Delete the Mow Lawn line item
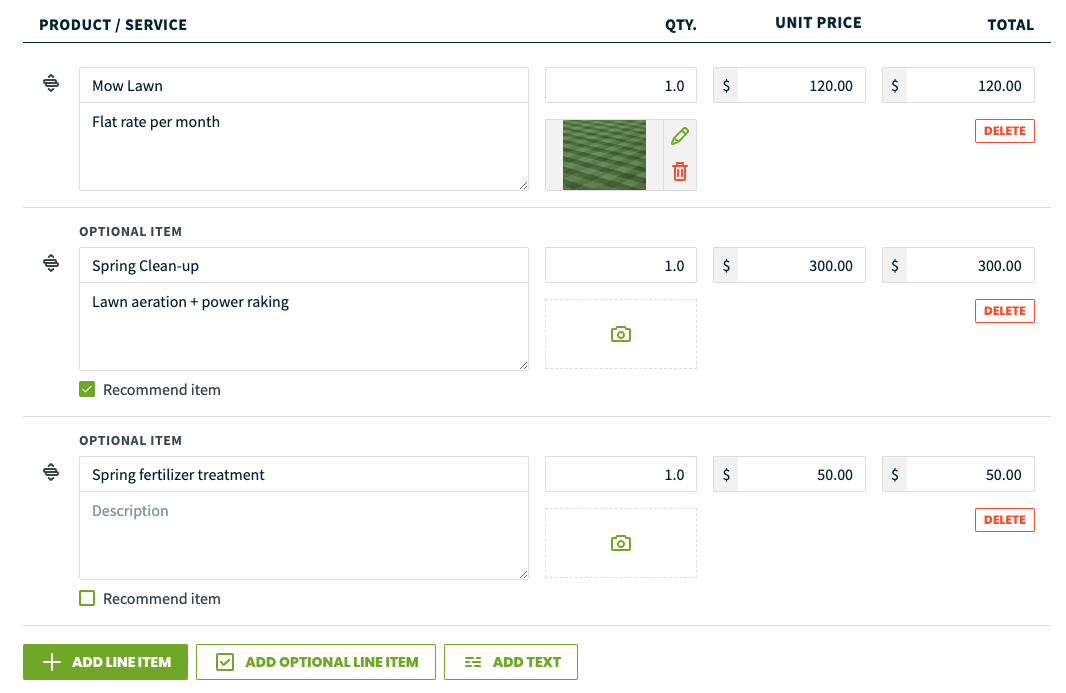Screen dimensions: 1066x693 pyautogui.click(x=1005, y=131)
